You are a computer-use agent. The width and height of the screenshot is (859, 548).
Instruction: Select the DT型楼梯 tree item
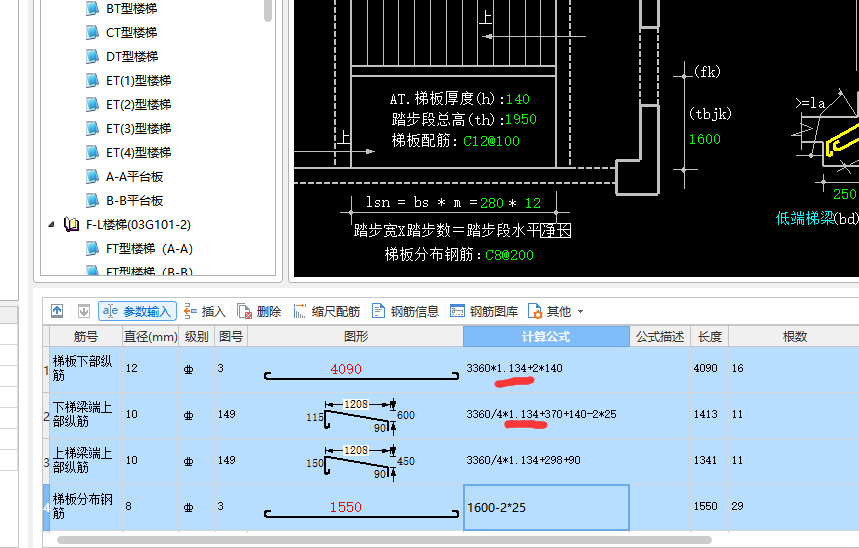(132, 57)
